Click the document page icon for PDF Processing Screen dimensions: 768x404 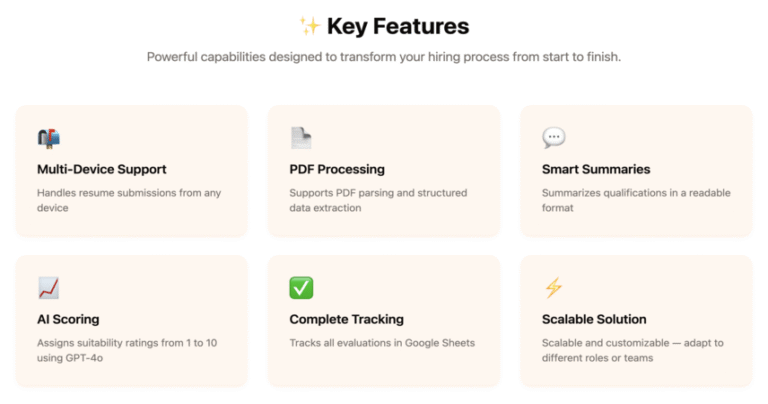coord(301,138)
